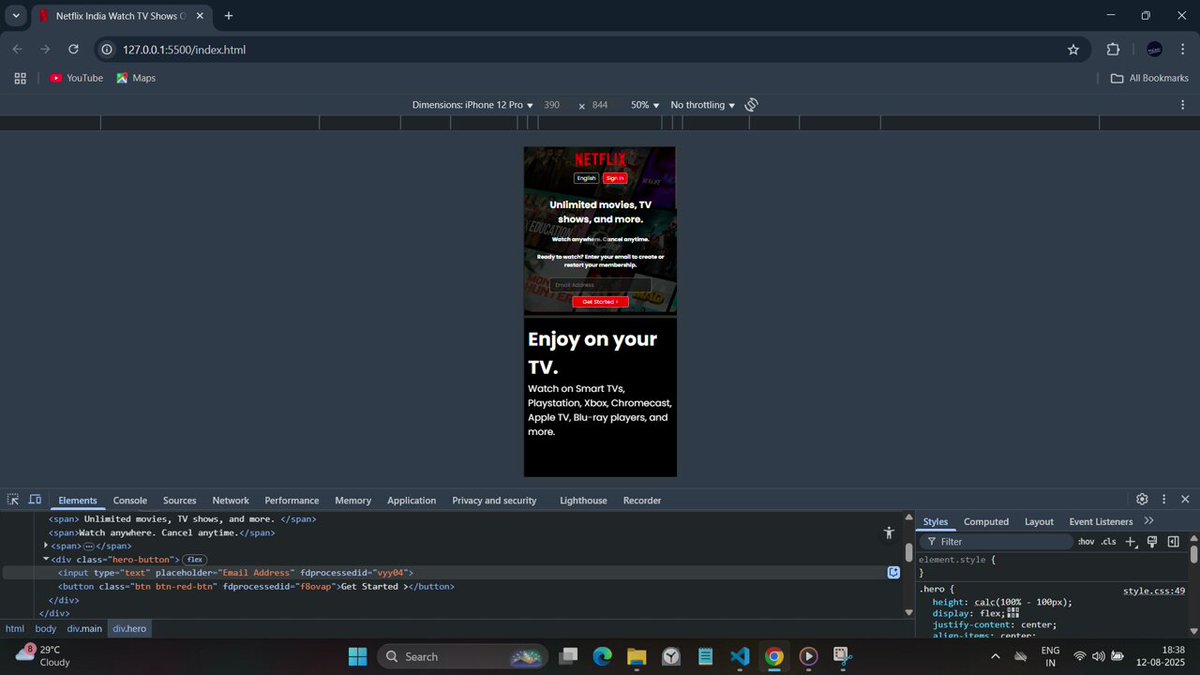Switch to the Console tab

130,500
